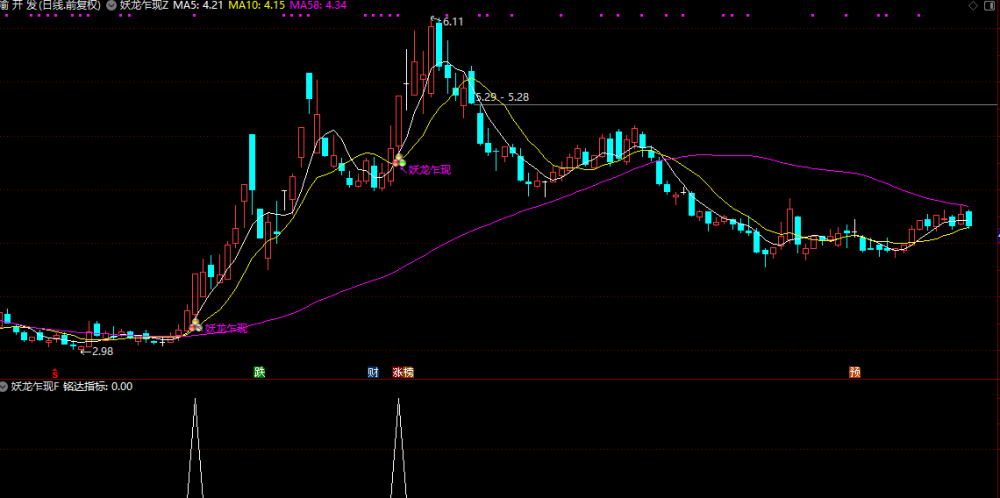This screenshot has height=498, width=1000.
Task: Click the magenta MA58 label
Action: click(318, 6)
